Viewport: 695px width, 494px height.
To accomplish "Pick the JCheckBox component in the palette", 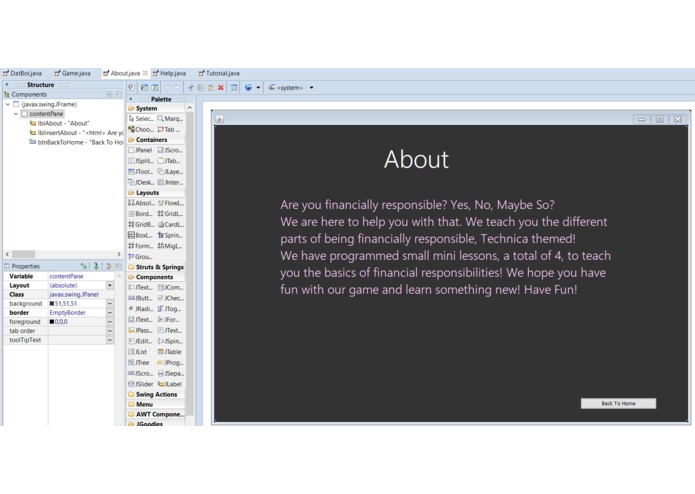I will pos(171,298).
